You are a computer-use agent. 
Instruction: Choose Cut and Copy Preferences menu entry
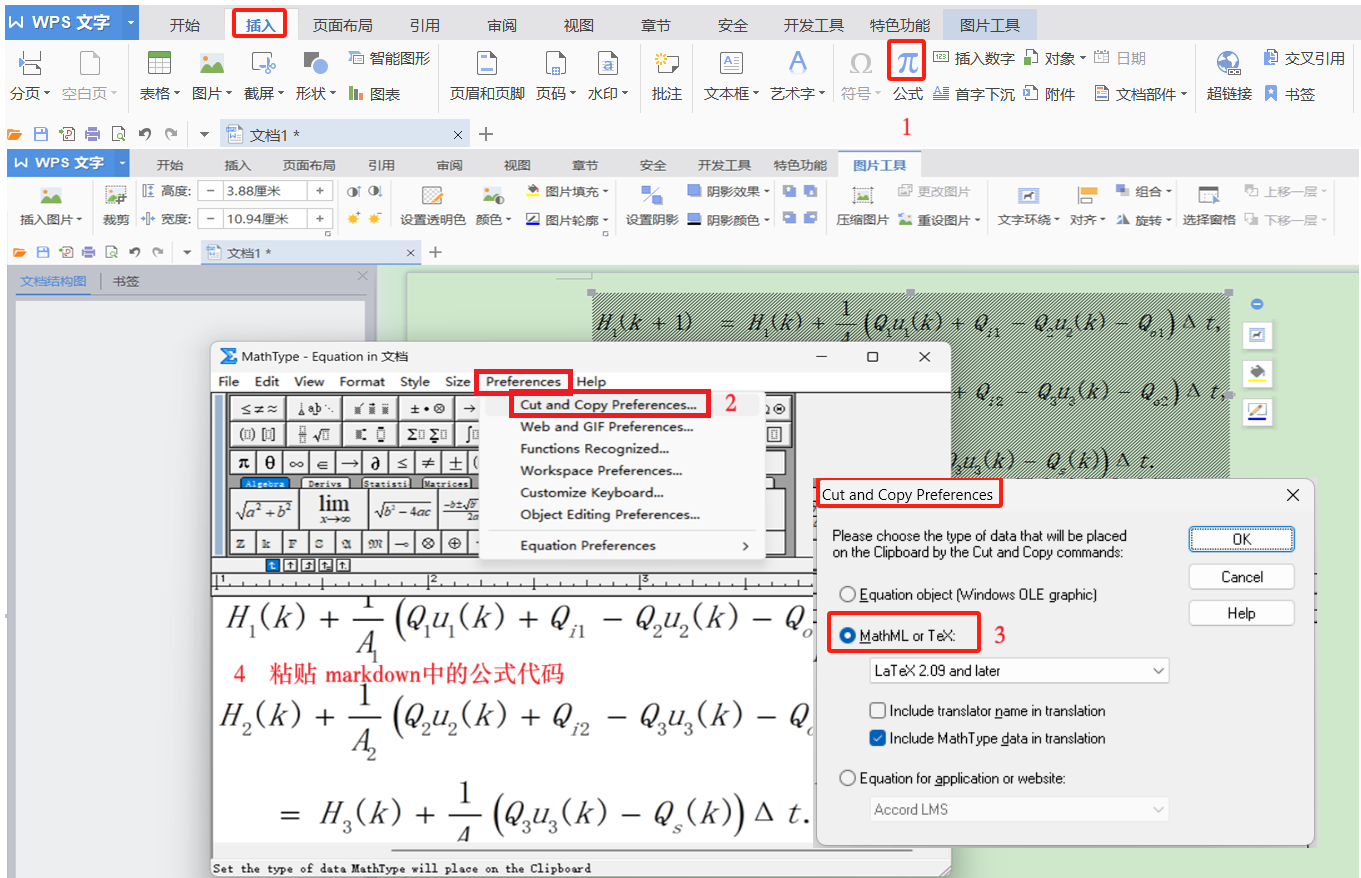608,405
